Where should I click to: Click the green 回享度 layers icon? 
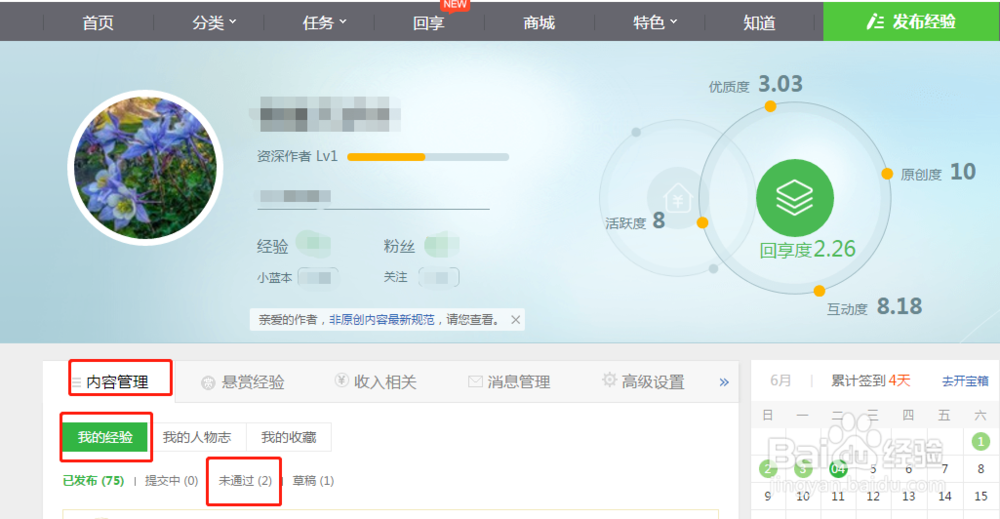point(795,198)
